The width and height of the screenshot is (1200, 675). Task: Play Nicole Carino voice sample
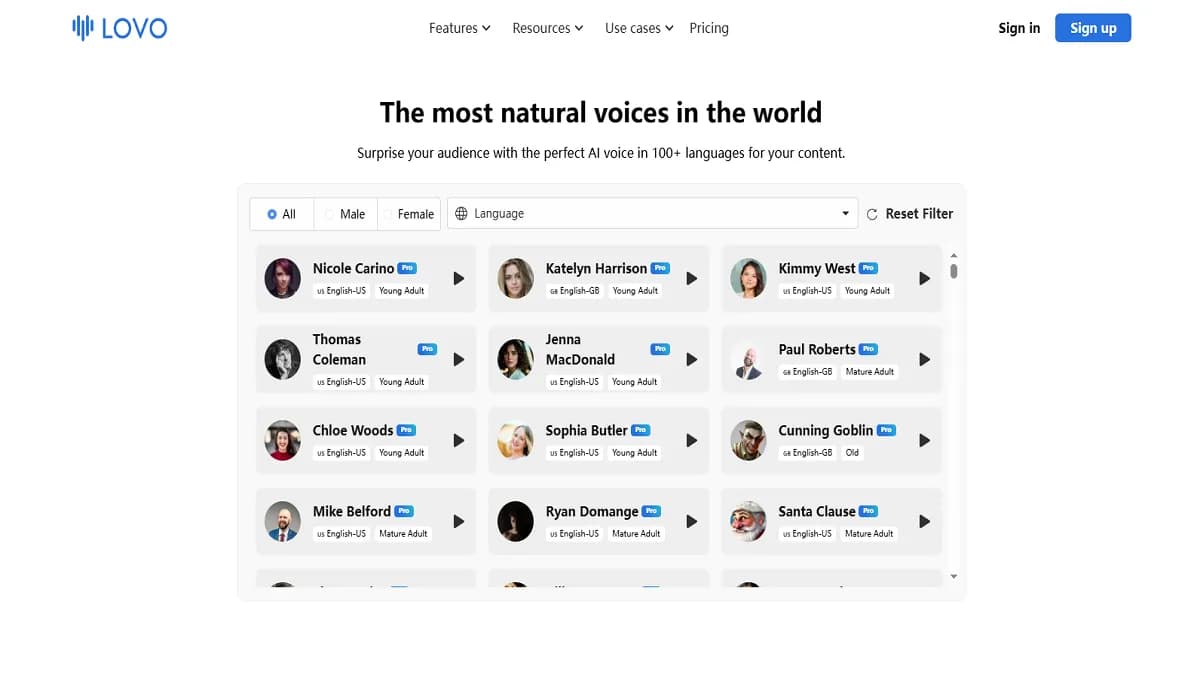point(459,278)
